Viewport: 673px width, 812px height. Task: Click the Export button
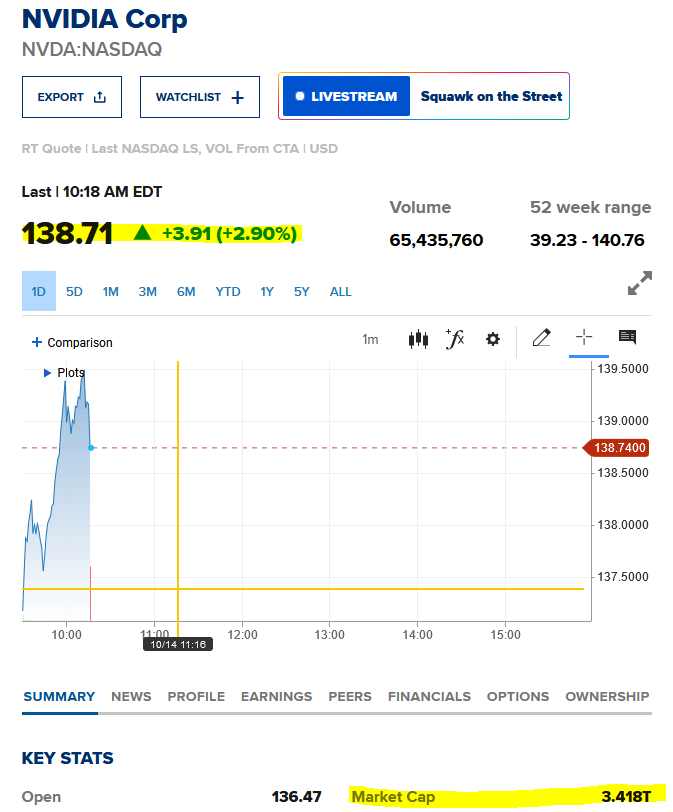coord(72,97)
